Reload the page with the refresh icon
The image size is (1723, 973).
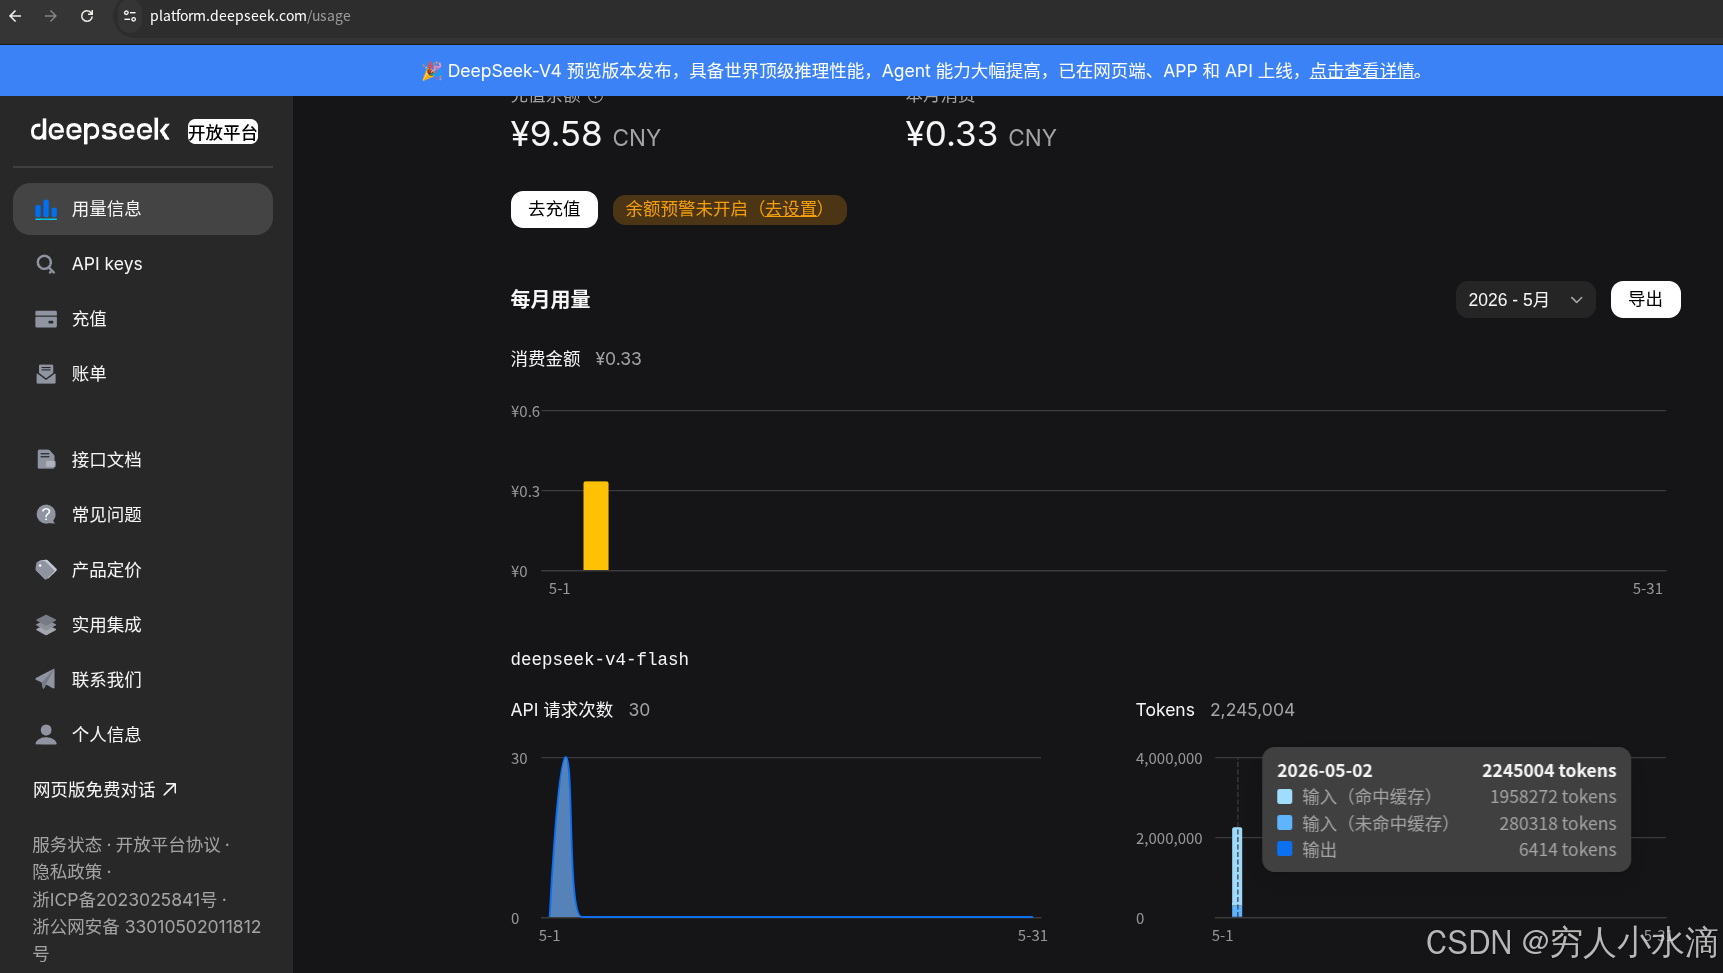point(87,16)
